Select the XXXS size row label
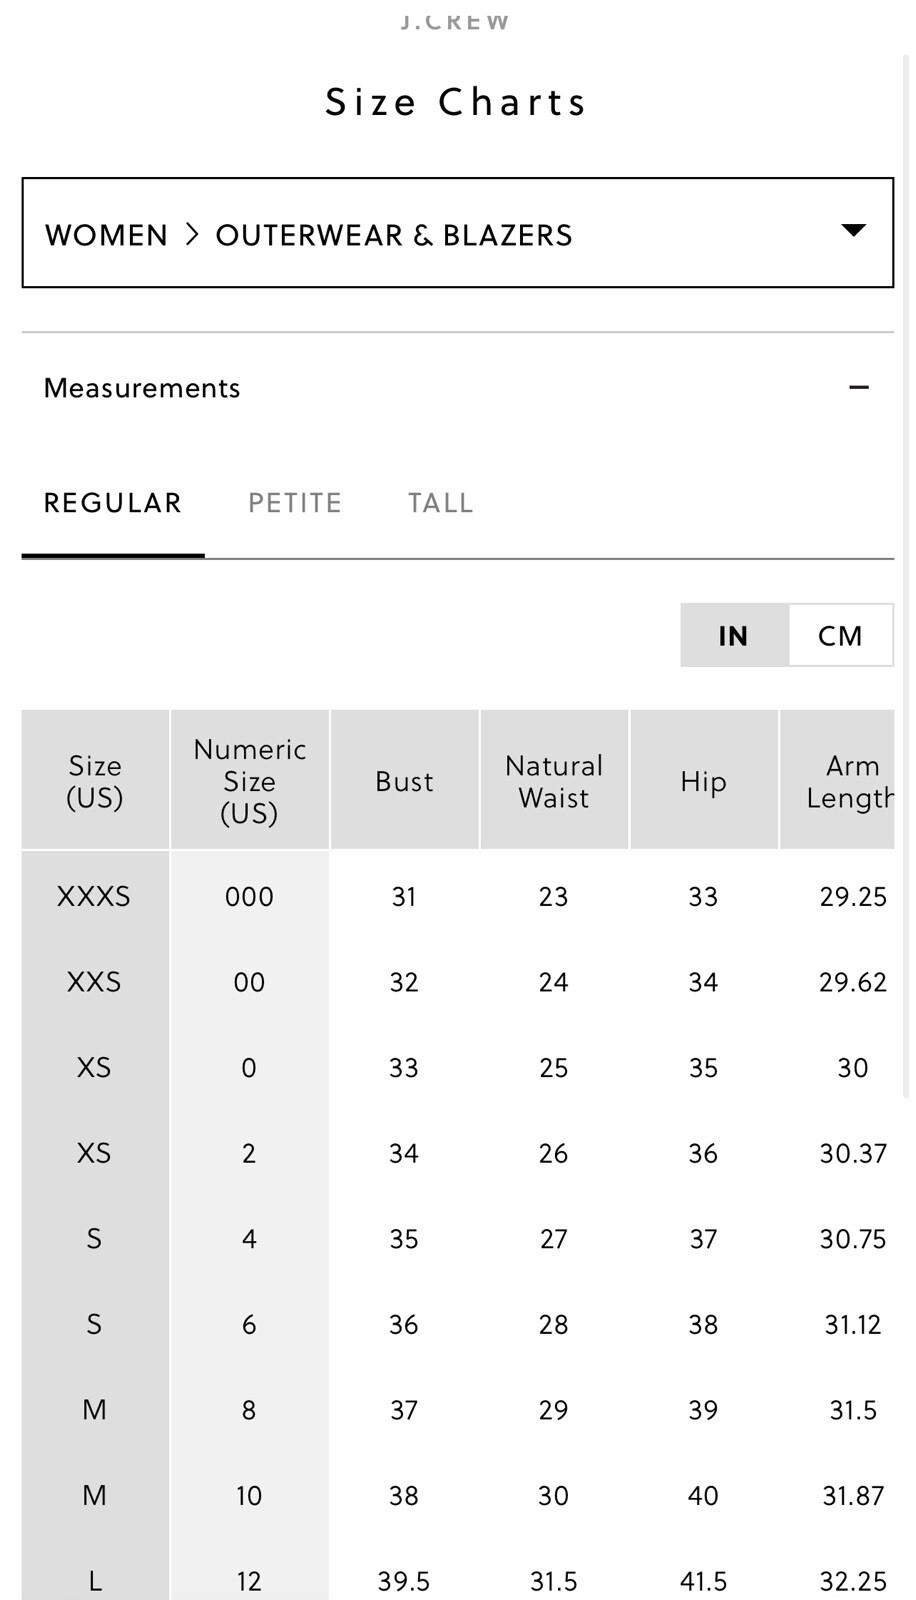Screen dimensions: 916x1600 point(94,896)
